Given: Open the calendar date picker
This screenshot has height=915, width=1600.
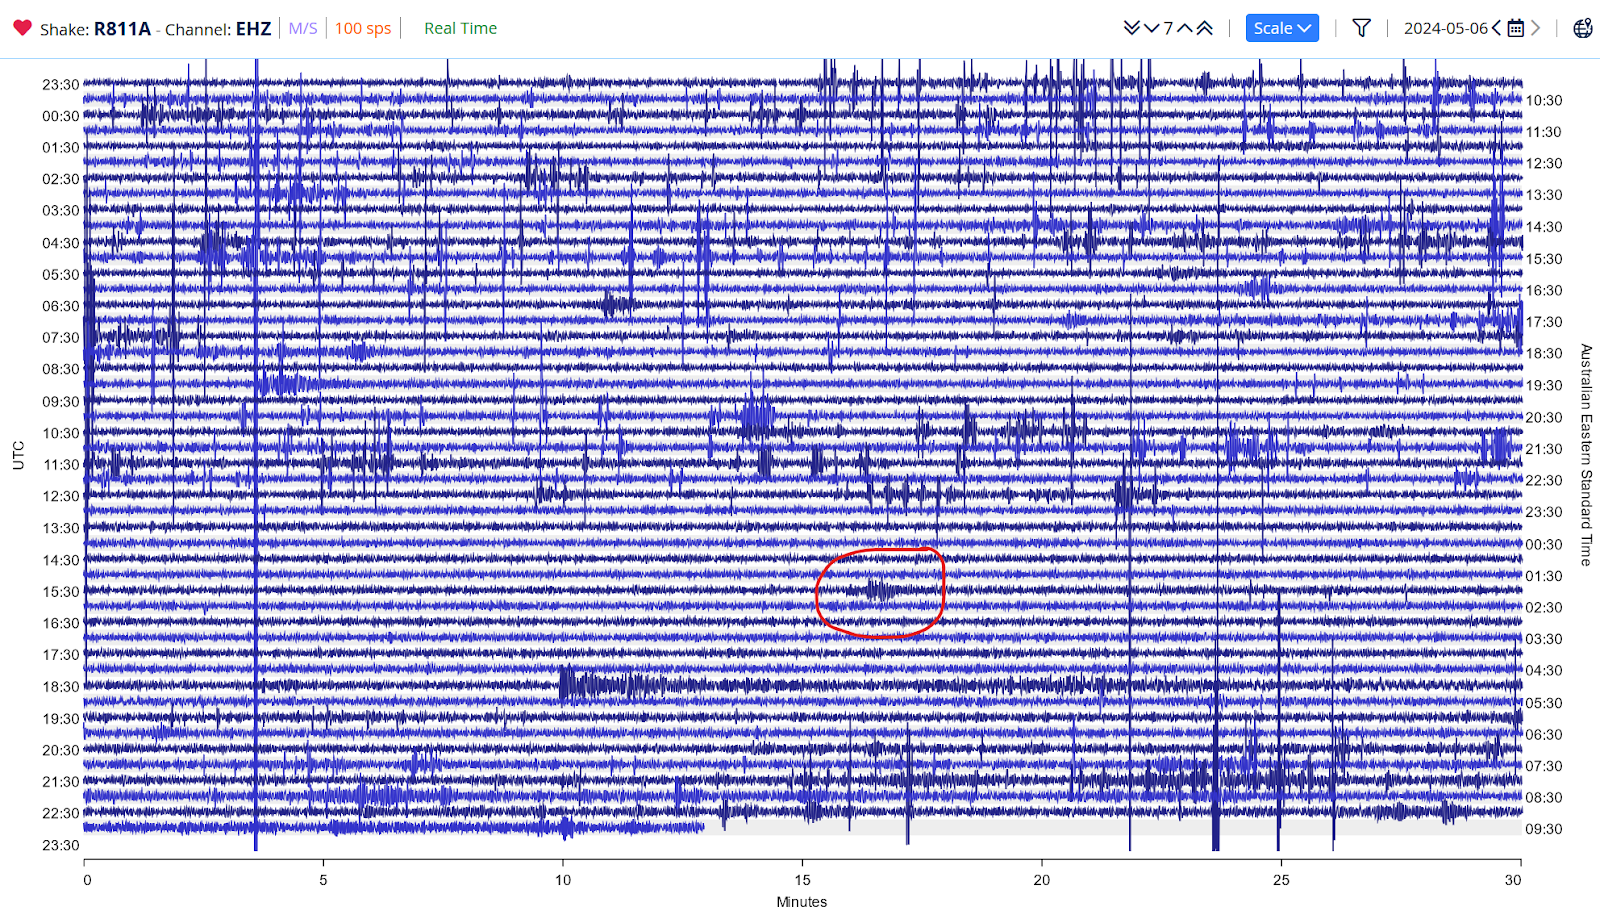Looking at the screenshot, I should tap(1516, 28).
